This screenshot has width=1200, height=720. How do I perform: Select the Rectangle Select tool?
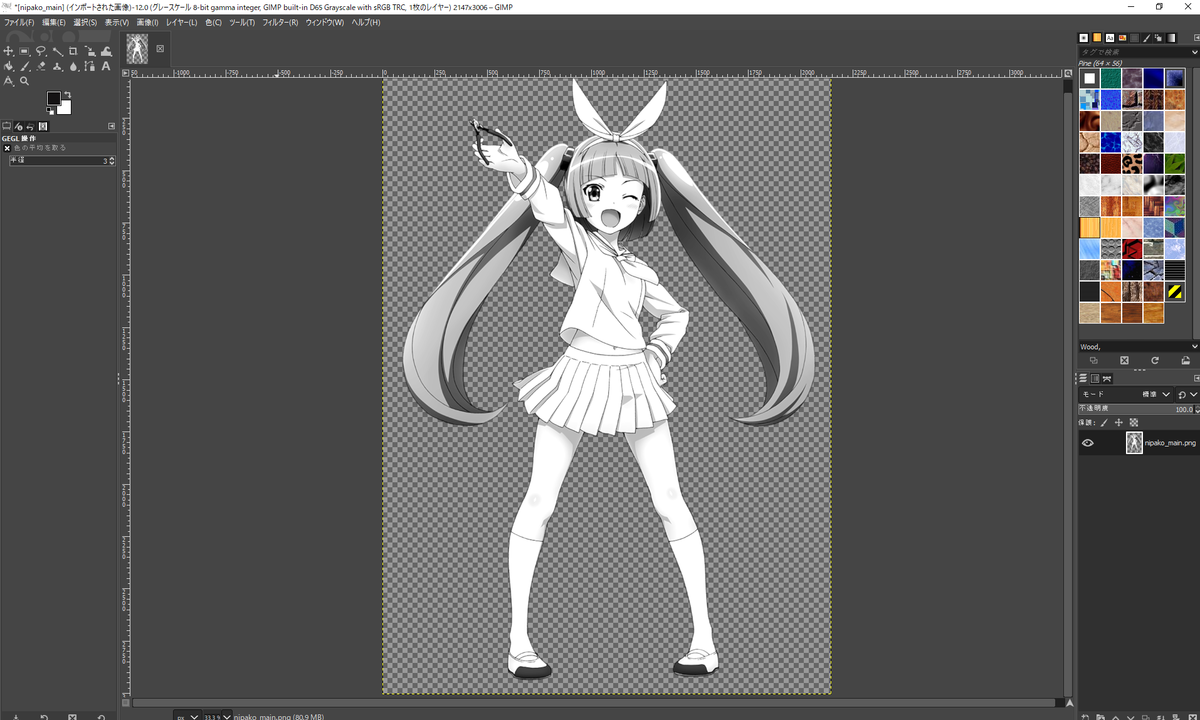[24, 51]
